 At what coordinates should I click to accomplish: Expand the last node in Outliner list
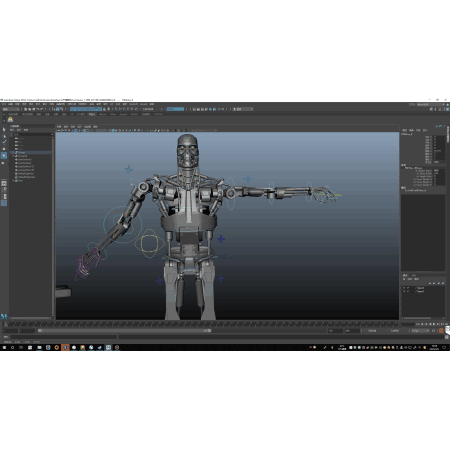pos(13,180)
